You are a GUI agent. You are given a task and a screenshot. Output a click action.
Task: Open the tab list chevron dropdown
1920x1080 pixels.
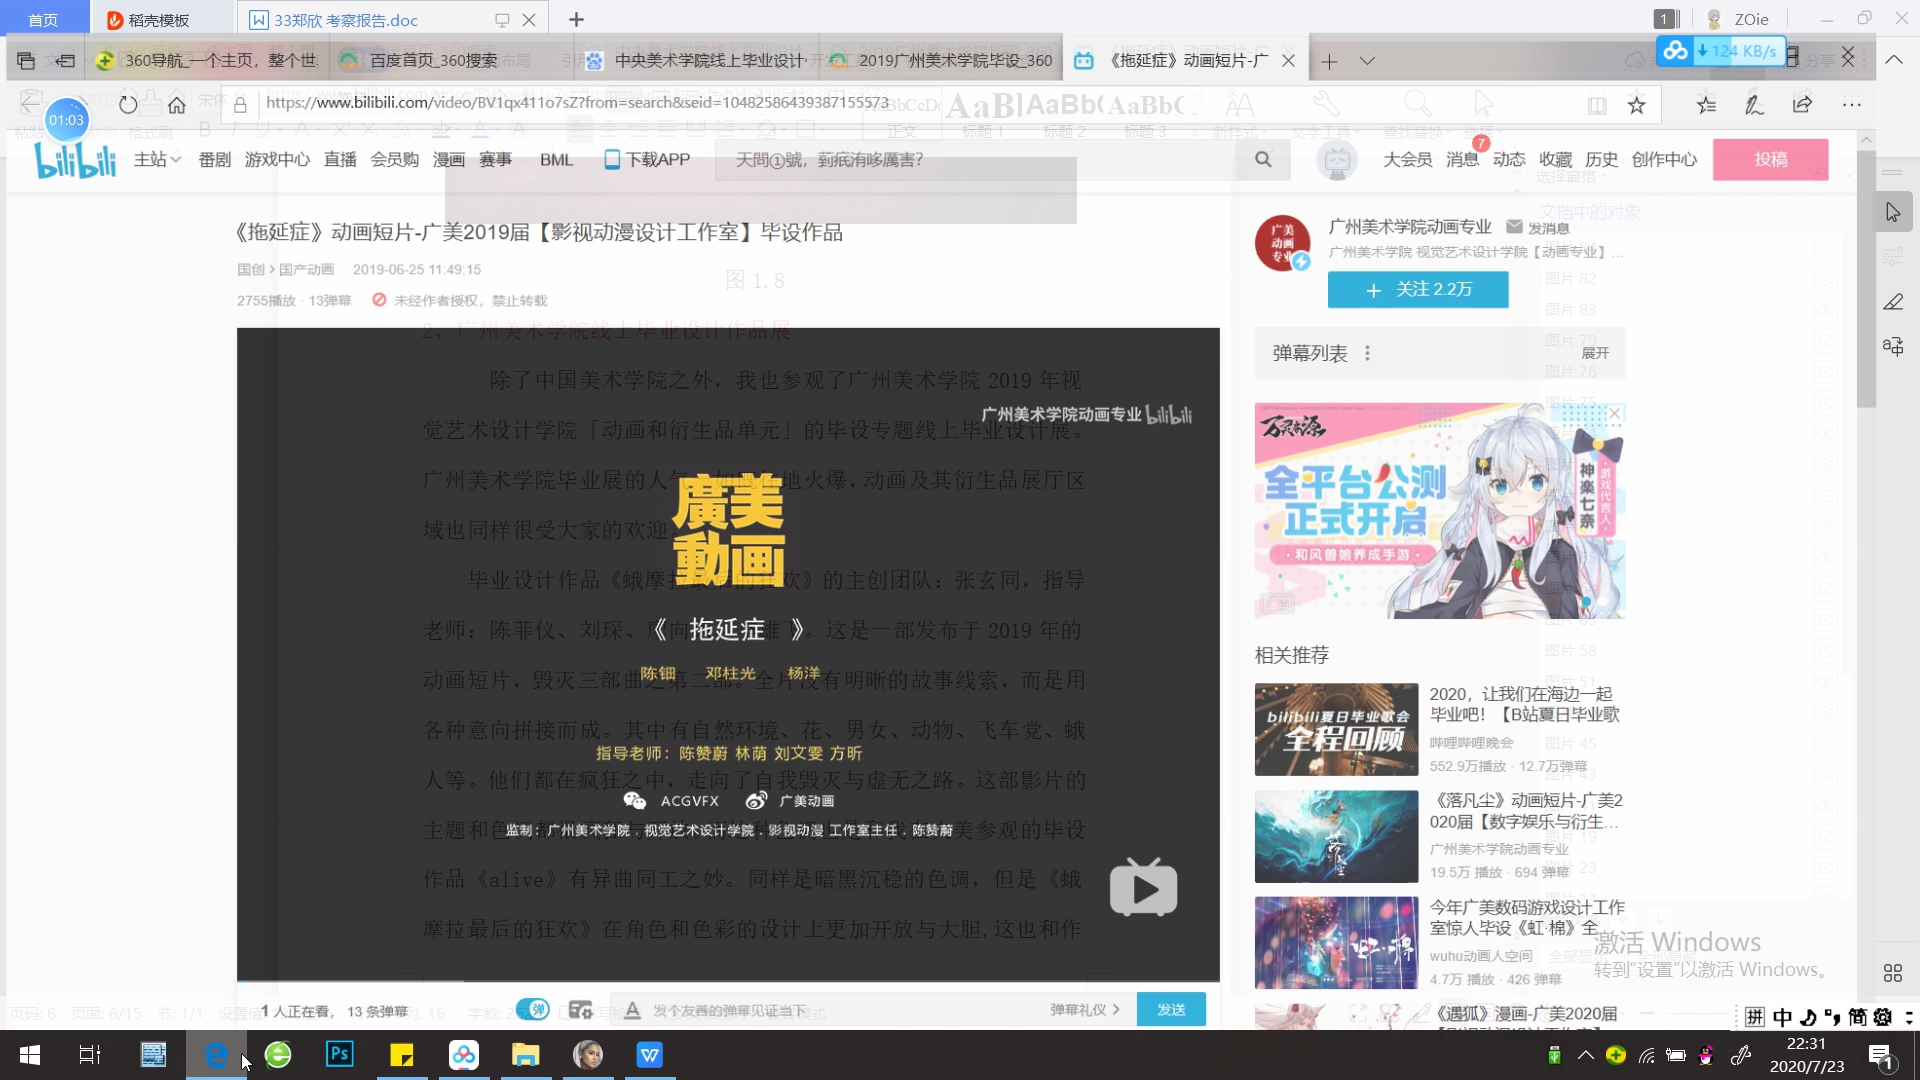pyautogui.click(x=1367, y=61)
